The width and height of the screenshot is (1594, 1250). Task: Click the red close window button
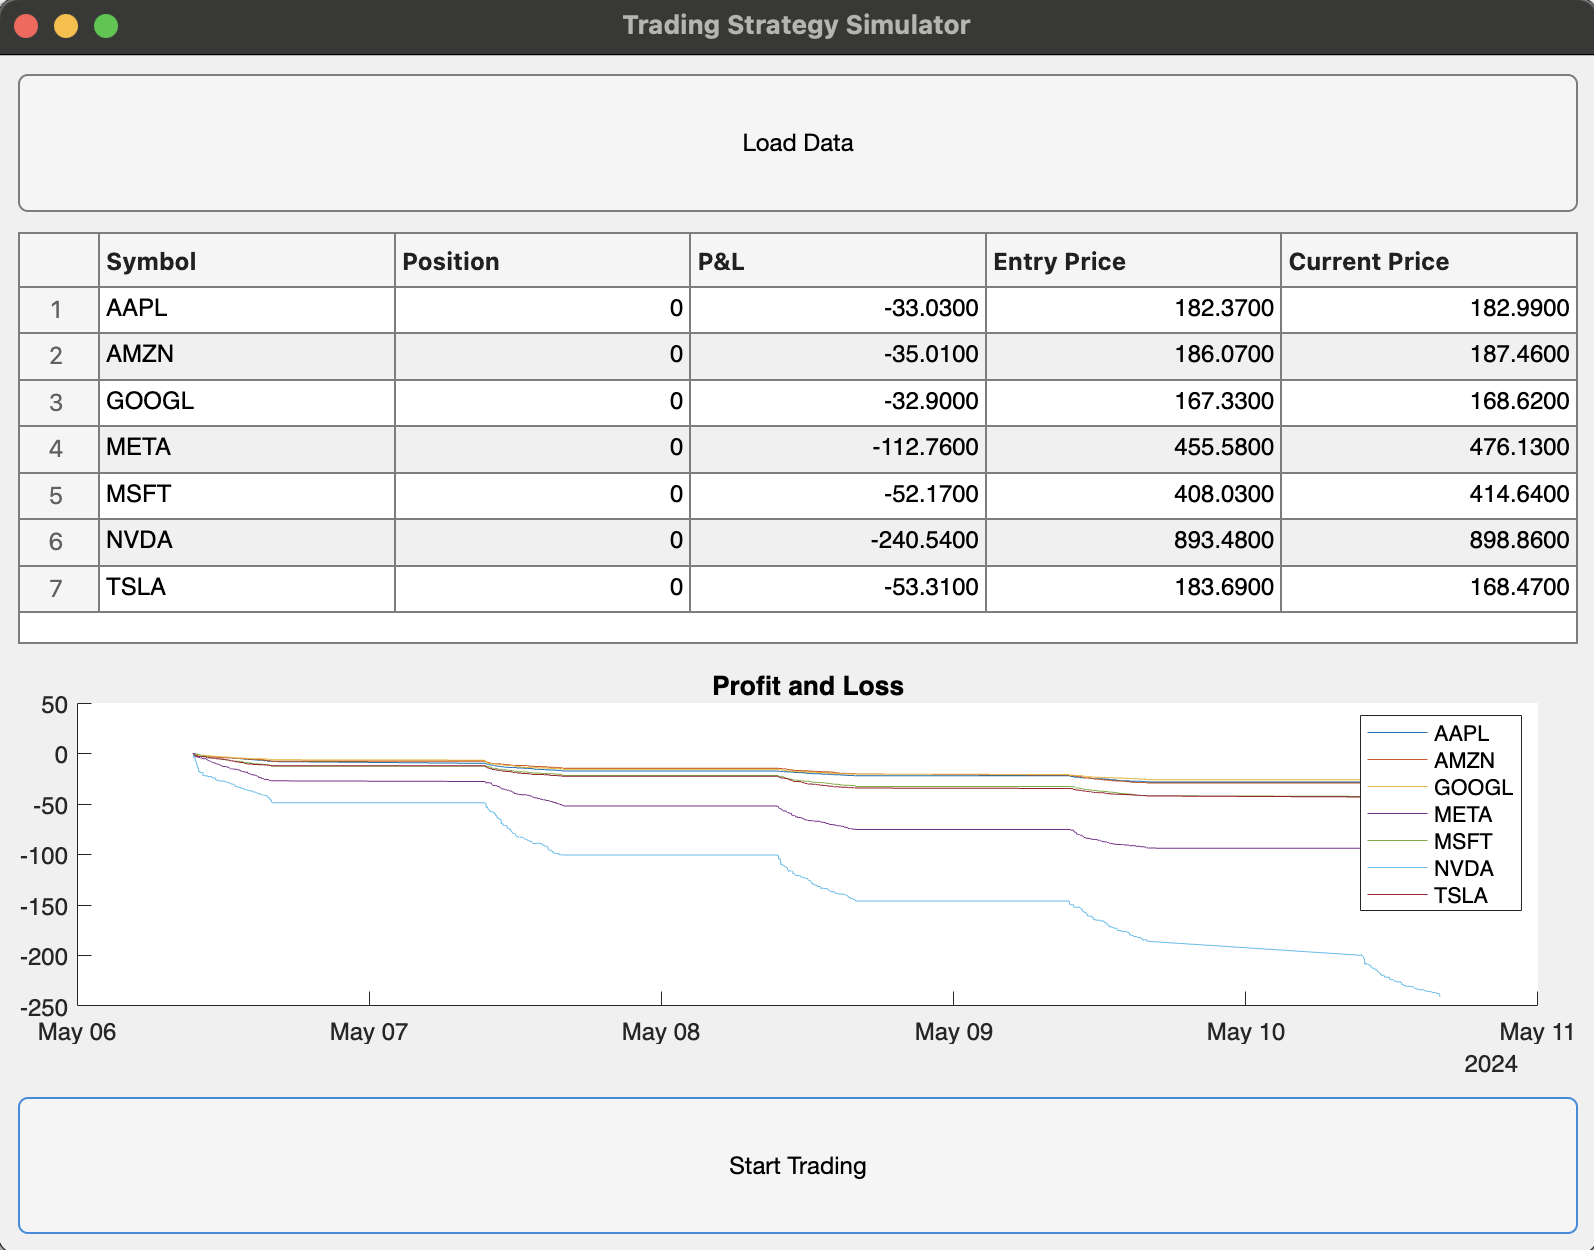[26, 26]
